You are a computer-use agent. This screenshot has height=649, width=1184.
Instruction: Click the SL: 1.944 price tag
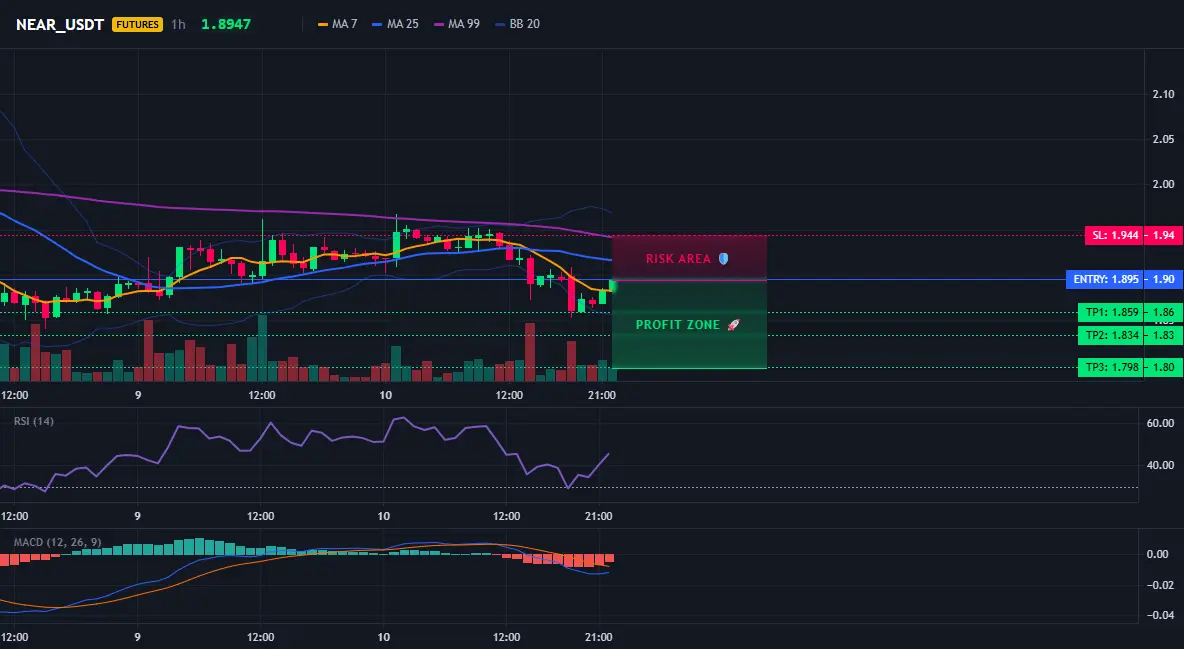[1114, 235]
